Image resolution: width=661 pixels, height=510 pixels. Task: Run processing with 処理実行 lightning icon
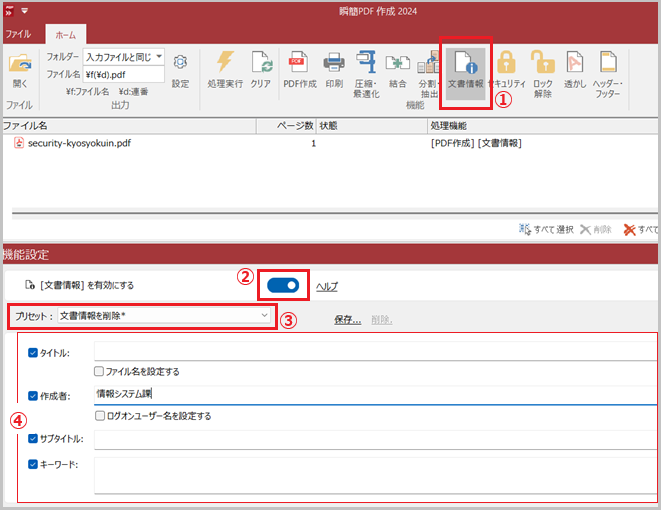point(225,62)
